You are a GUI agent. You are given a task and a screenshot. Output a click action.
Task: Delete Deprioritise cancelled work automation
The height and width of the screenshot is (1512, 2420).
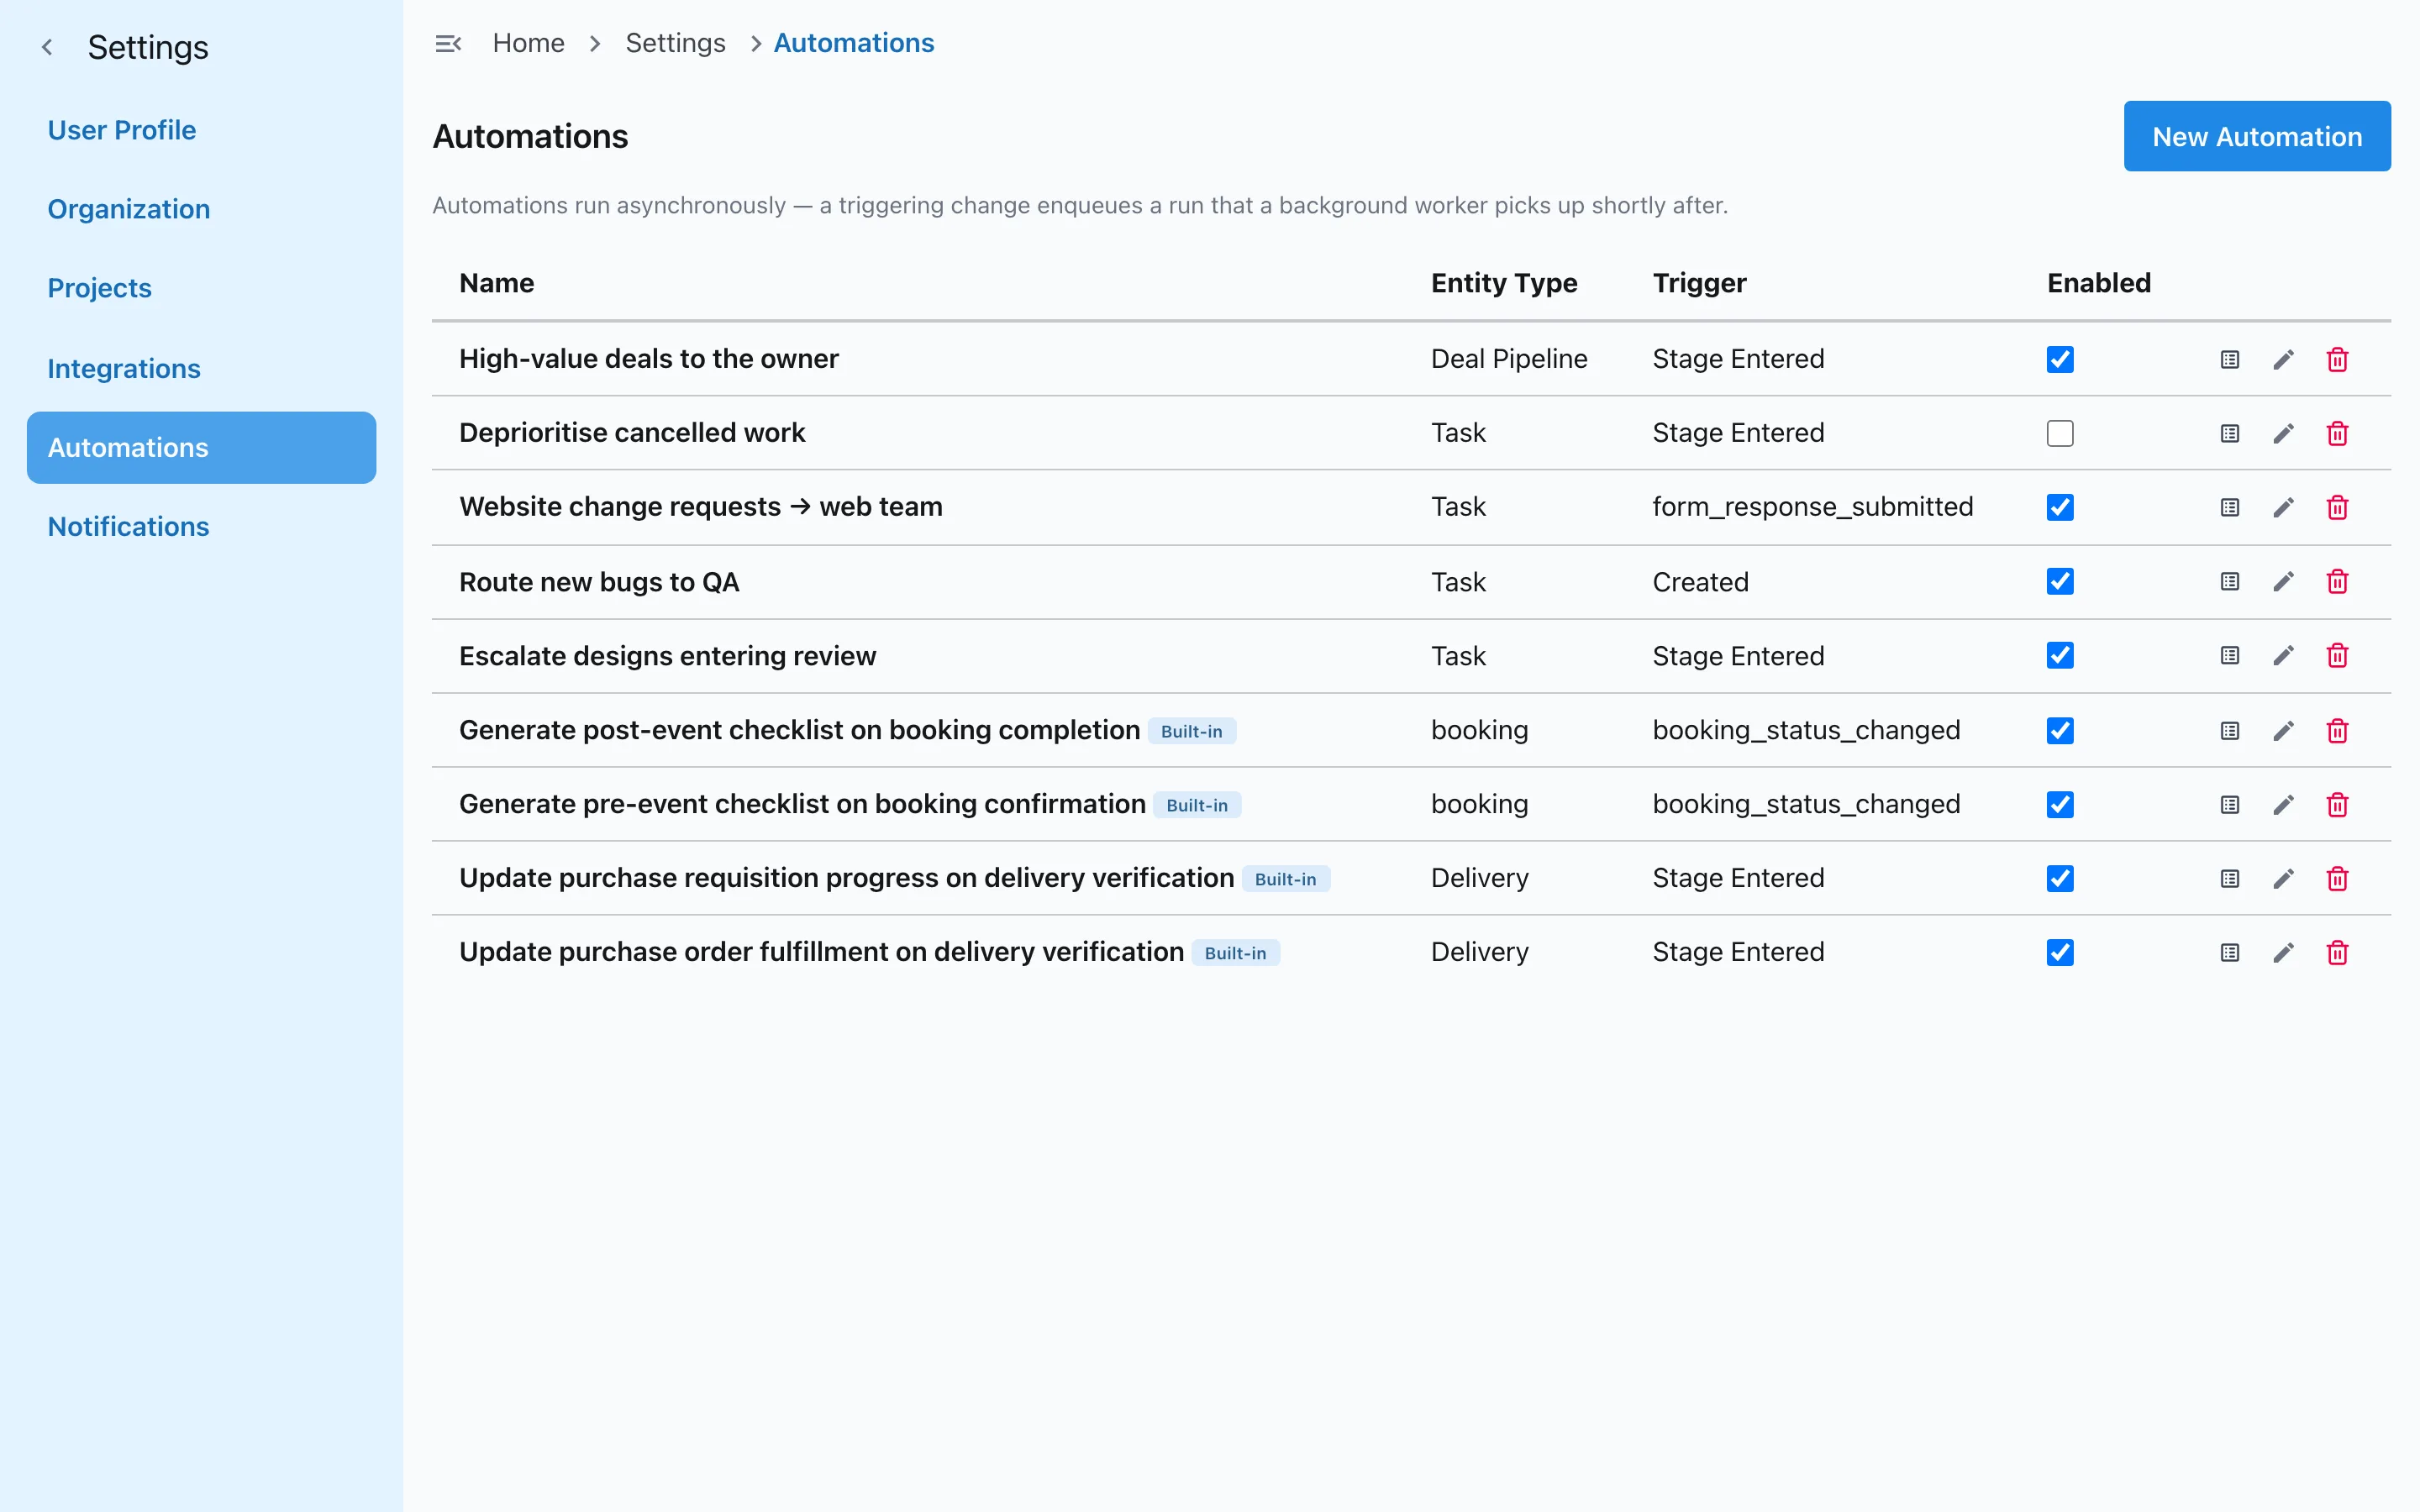2337,433
